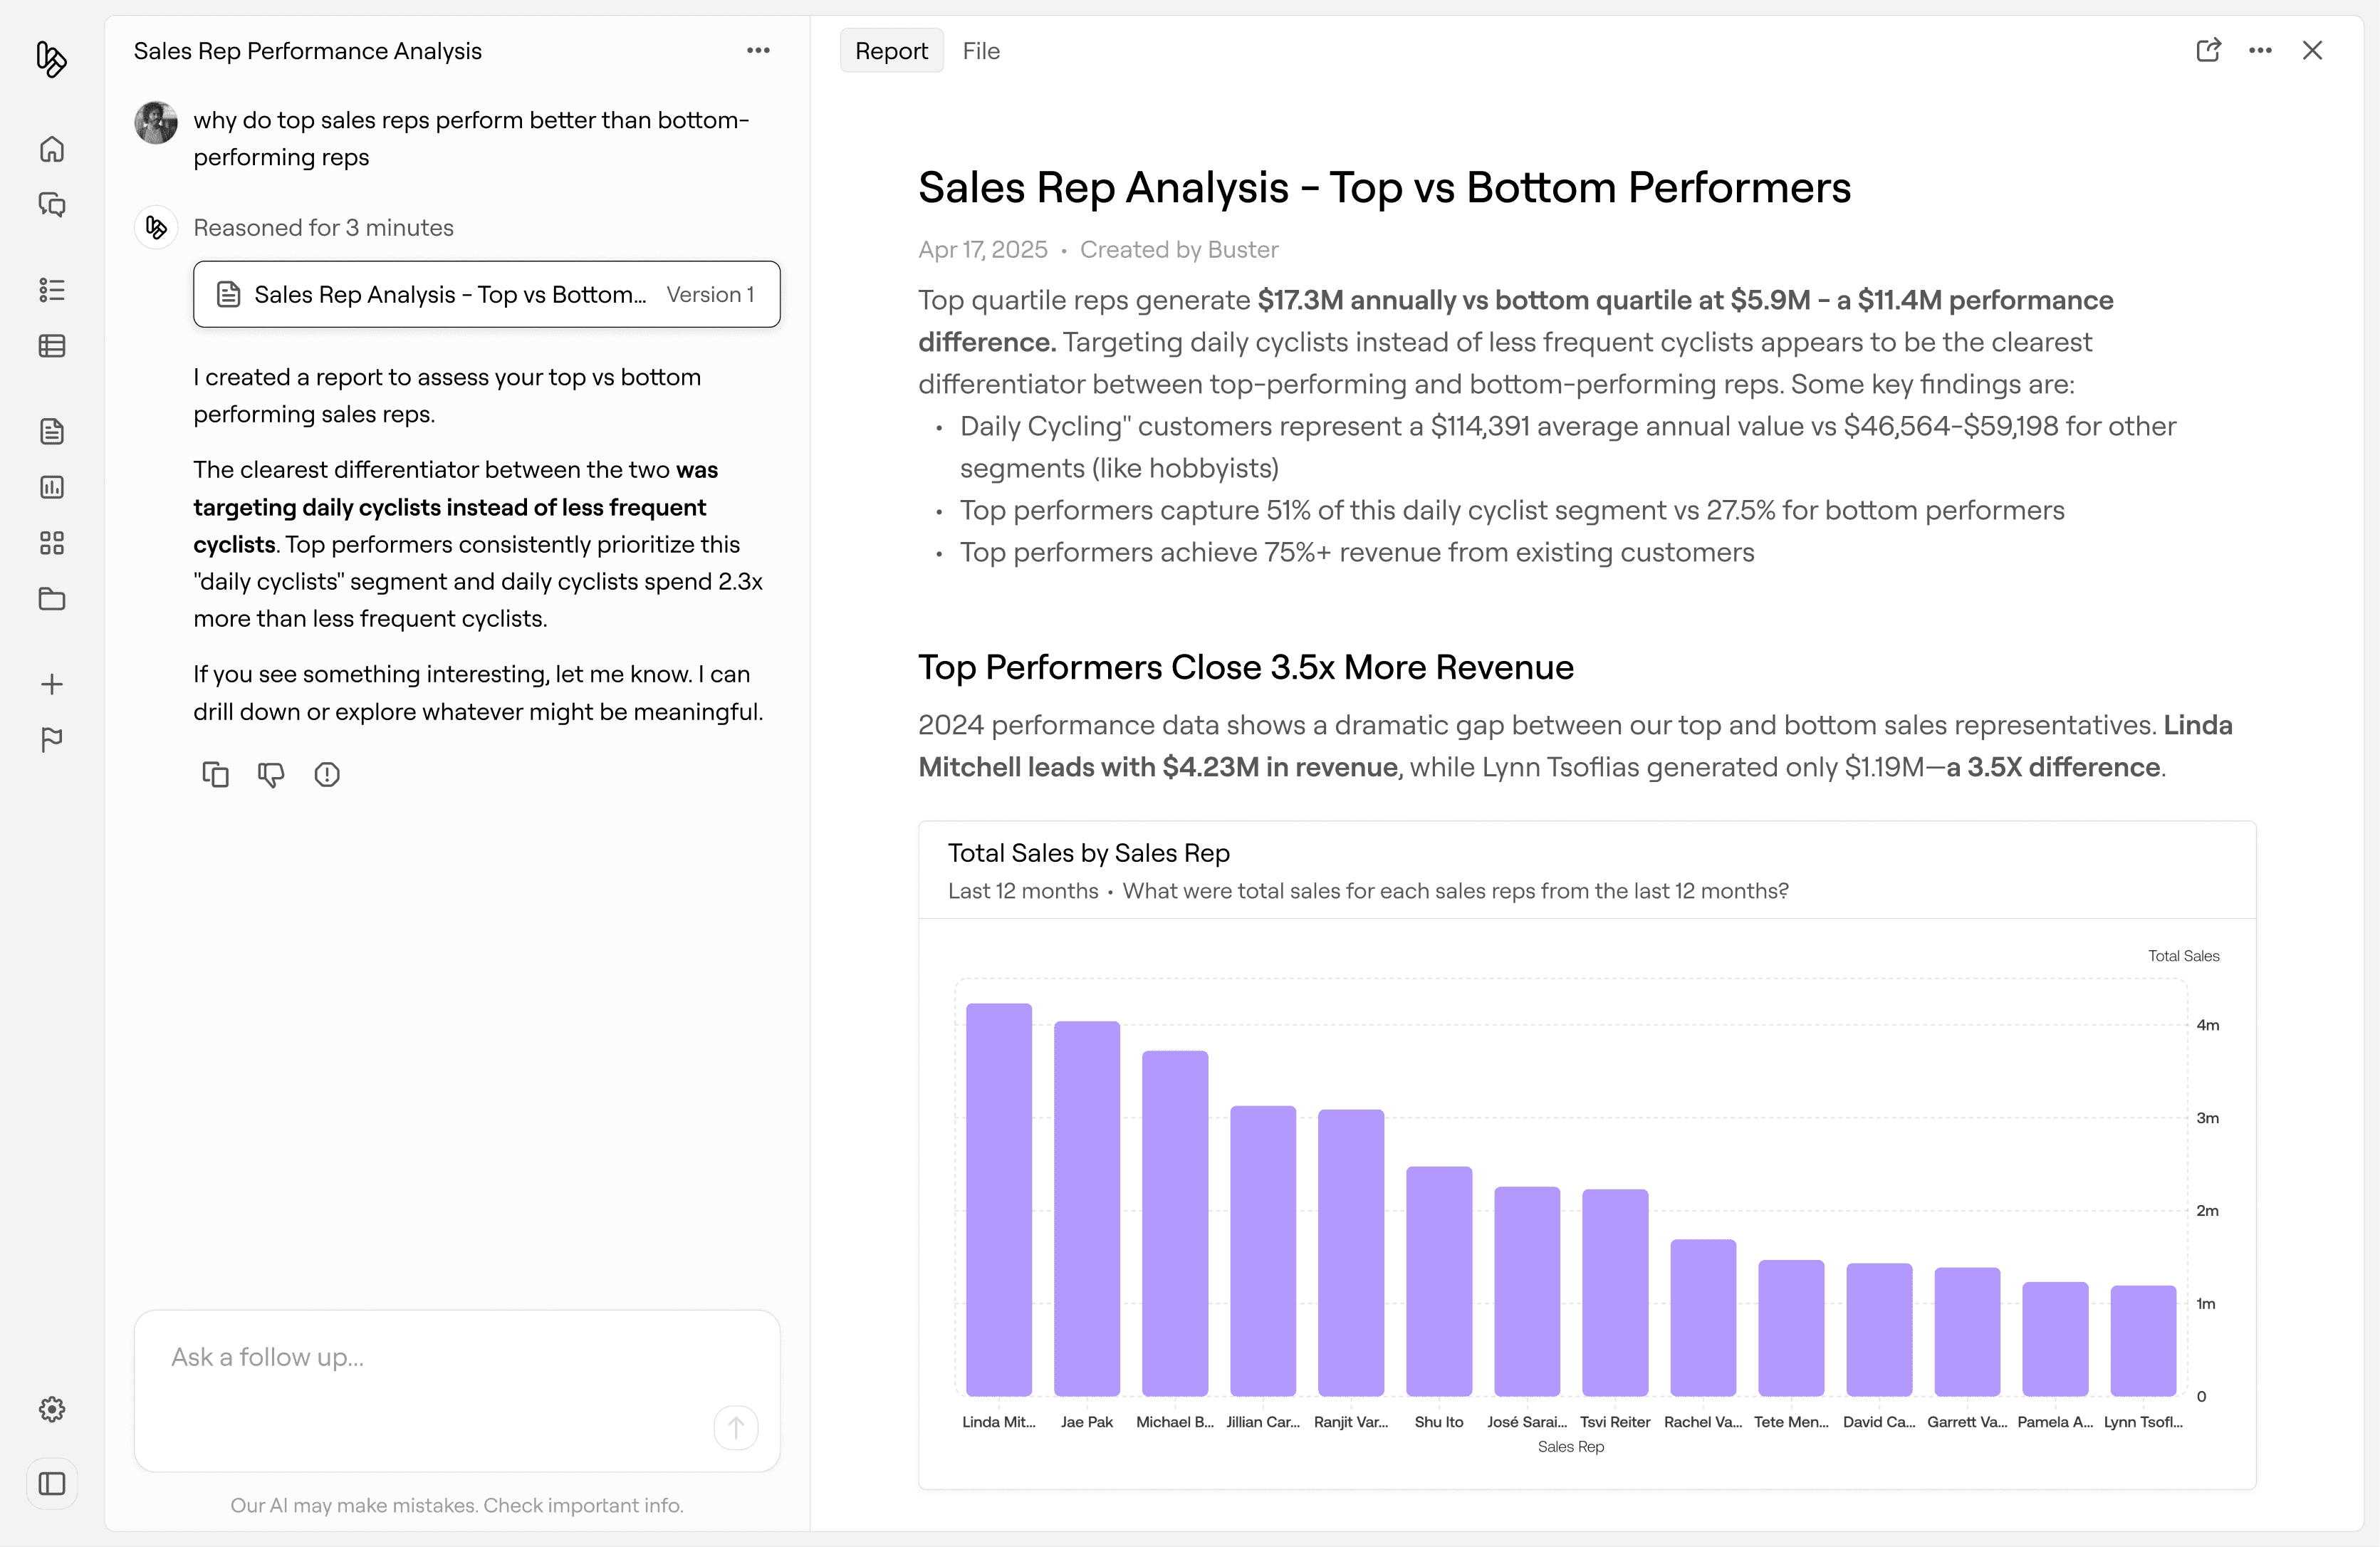This screenshot has width=2380, height=1547.
Task: Click the flag icon in sidebar
Action: (52, 740)
